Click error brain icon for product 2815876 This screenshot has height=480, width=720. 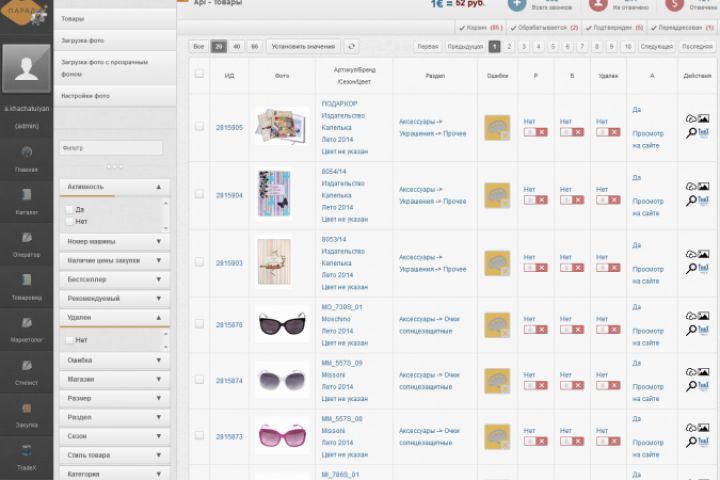pyautogui.click(x=497, y=325)
